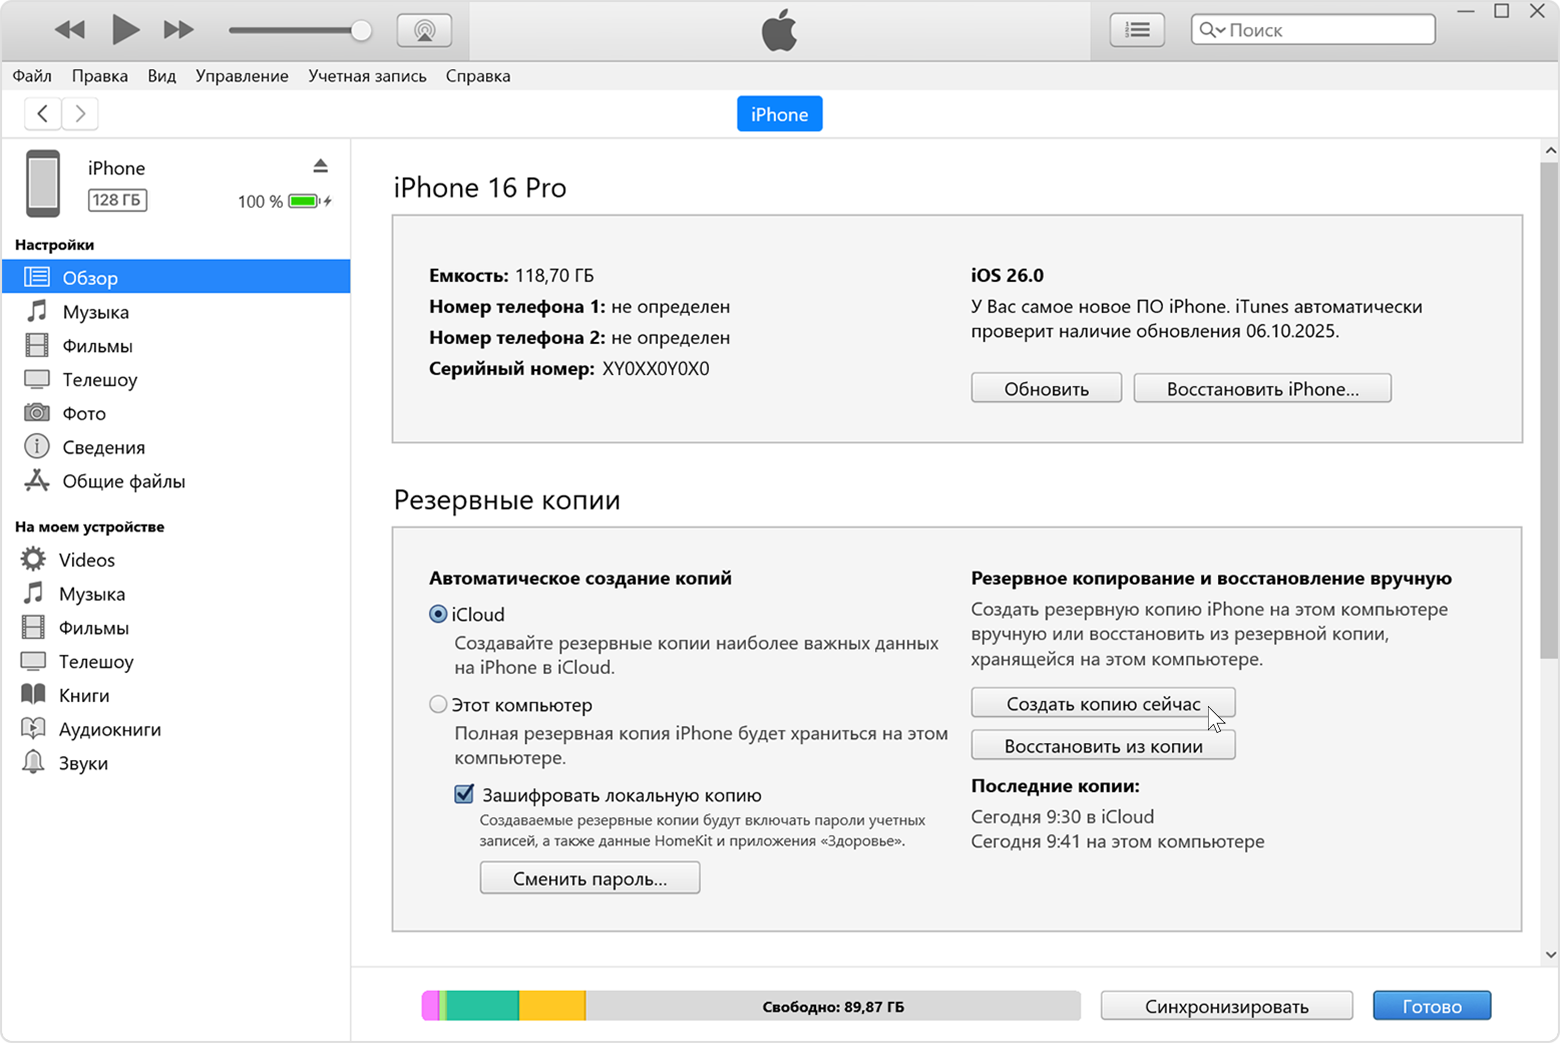The height and width of the screenshot is (1044, 1560).
Task: Adjust the playback volume slider
Action: click(x=300, y=29)
